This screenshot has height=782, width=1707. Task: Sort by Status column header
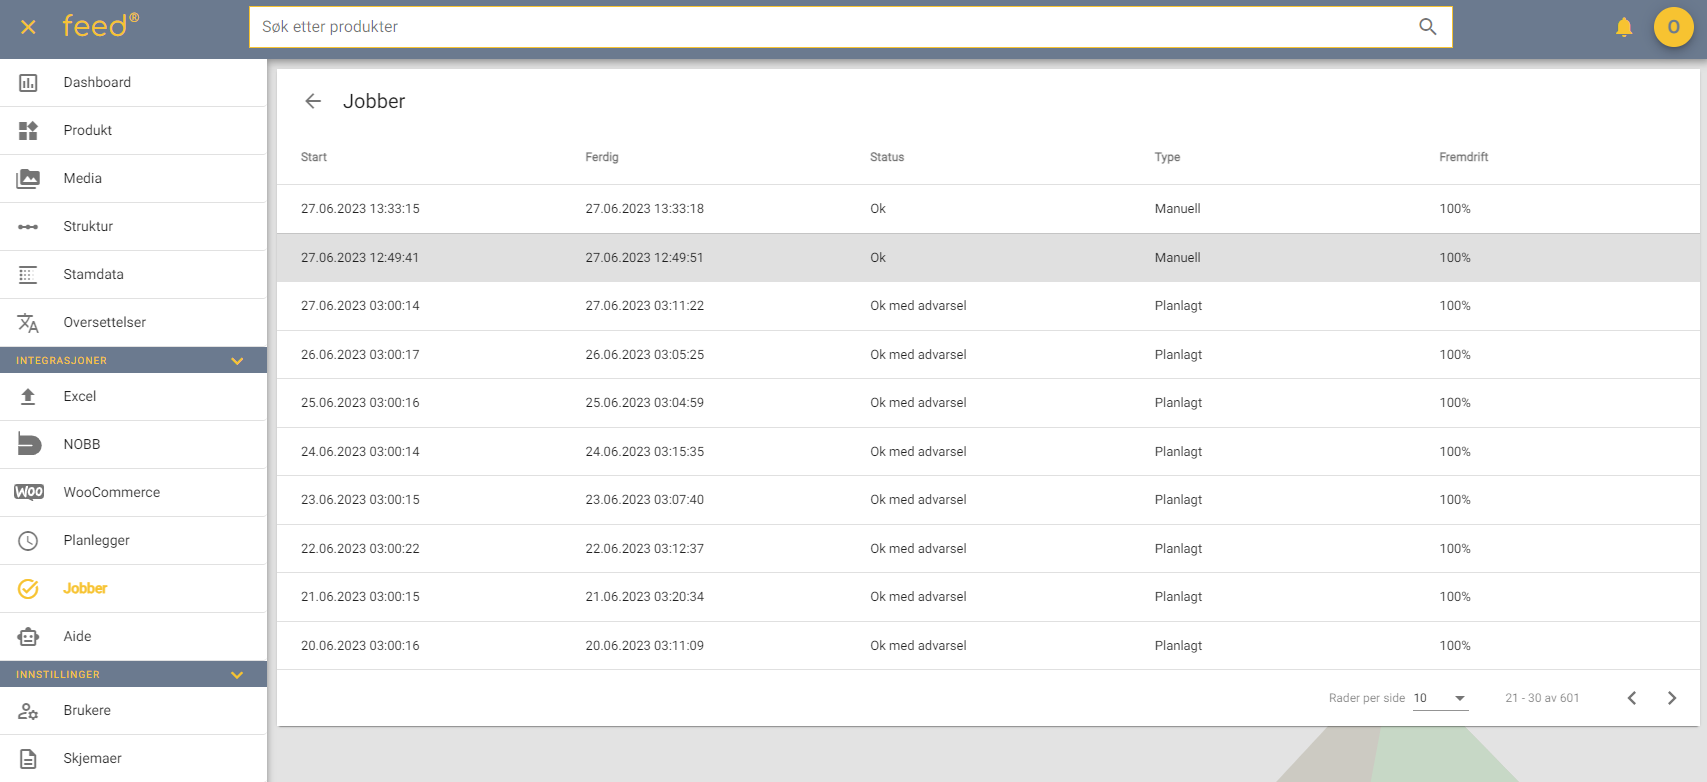[887, 157]
